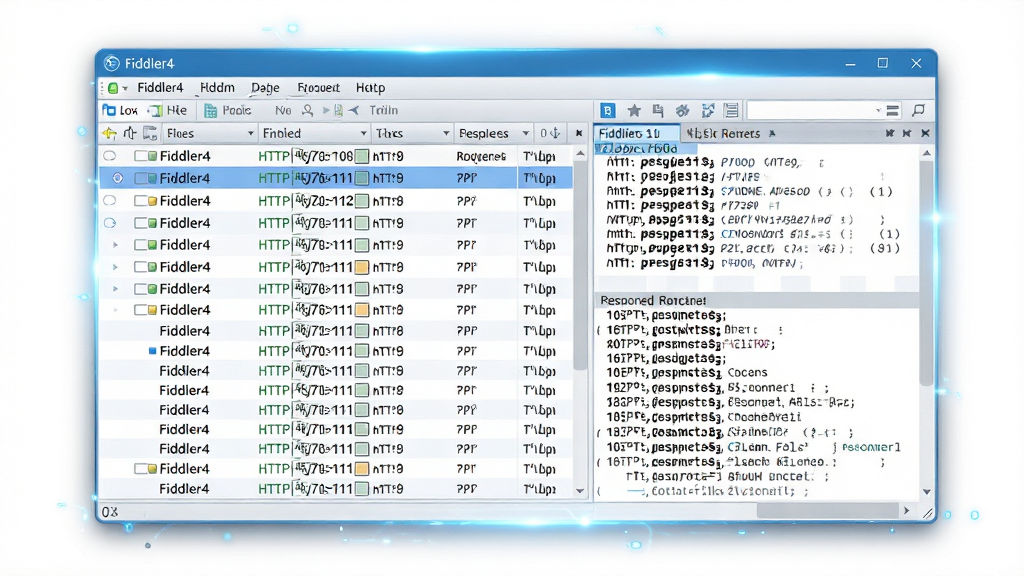Click the copy icon left of Floes header
The image size is (1024, 576).
150,133
